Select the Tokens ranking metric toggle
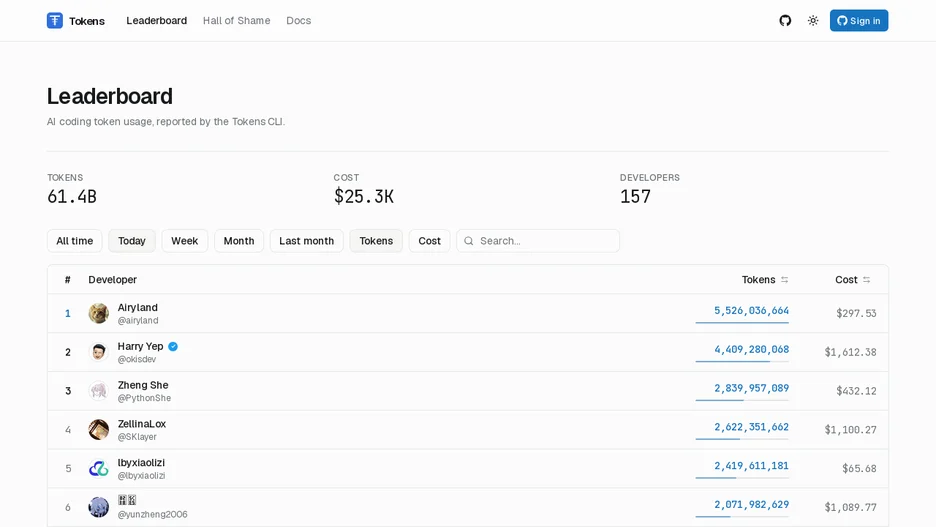936x527 pixels. [x=376, y=241]
